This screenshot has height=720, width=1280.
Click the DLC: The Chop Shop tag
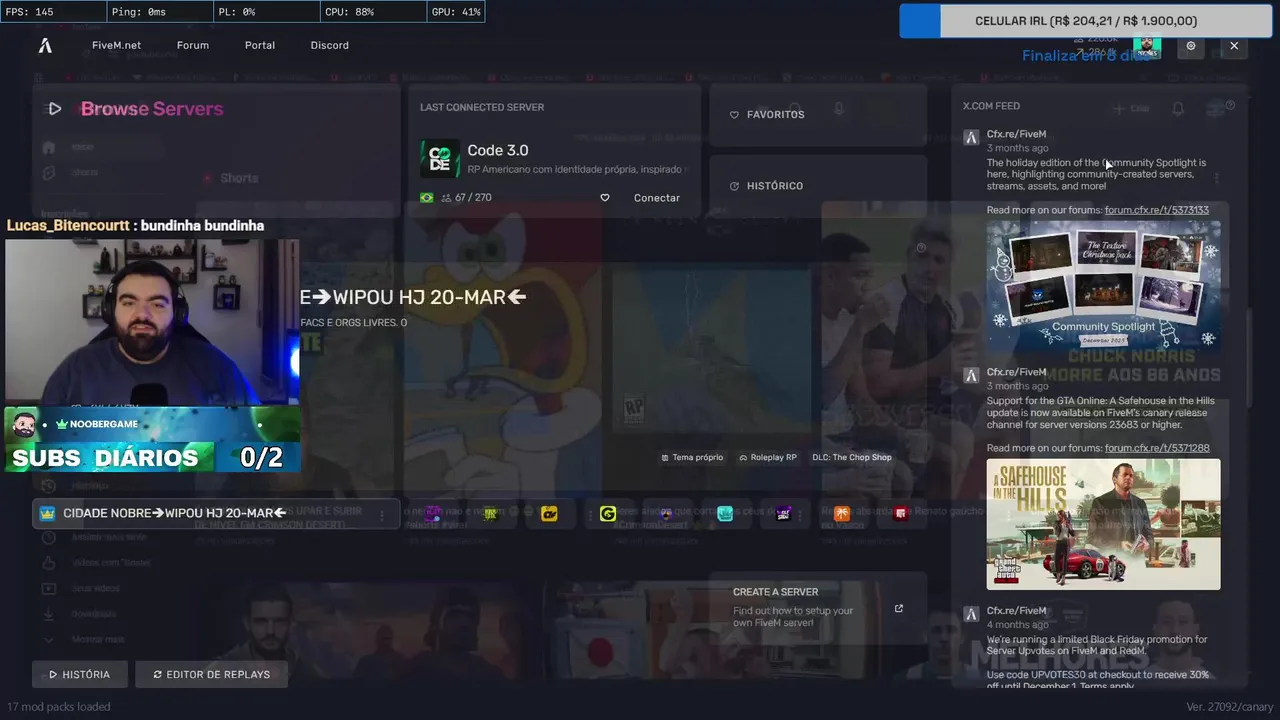pos(852,458)
